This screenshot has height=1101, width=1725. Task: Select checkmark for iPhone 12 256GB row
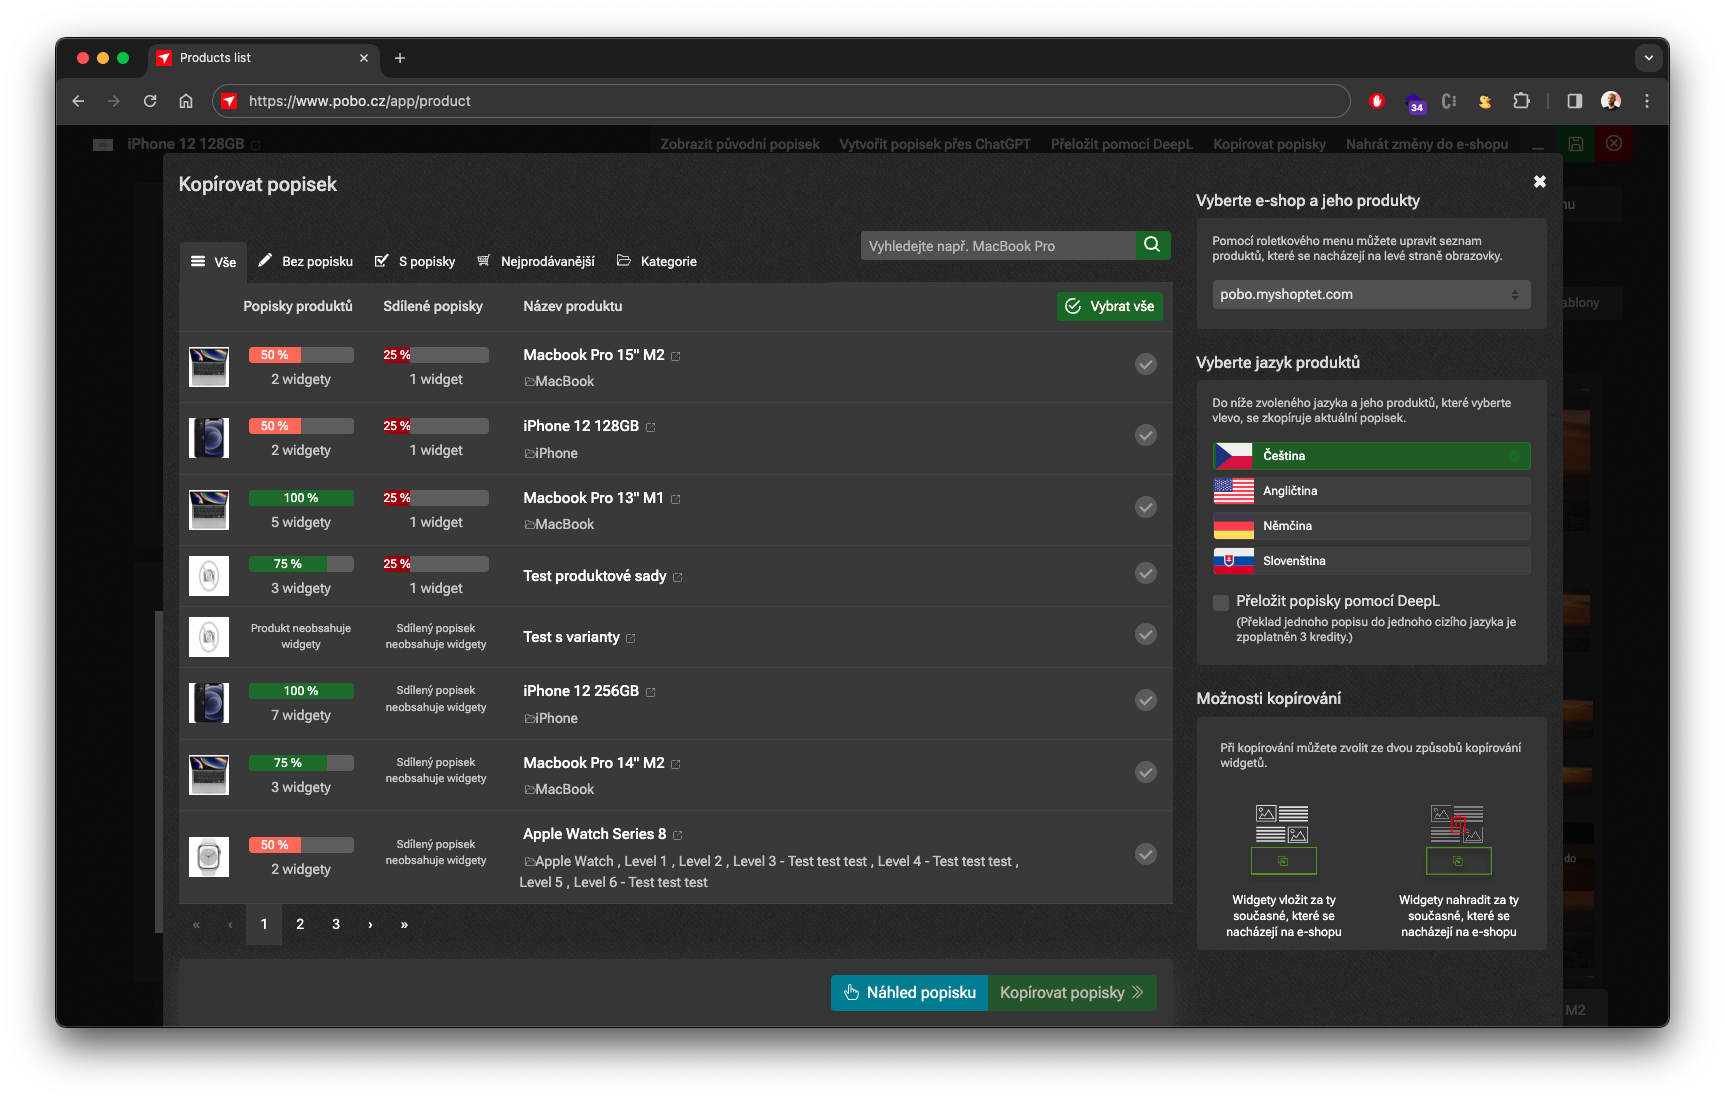(x=1146, y=700)
